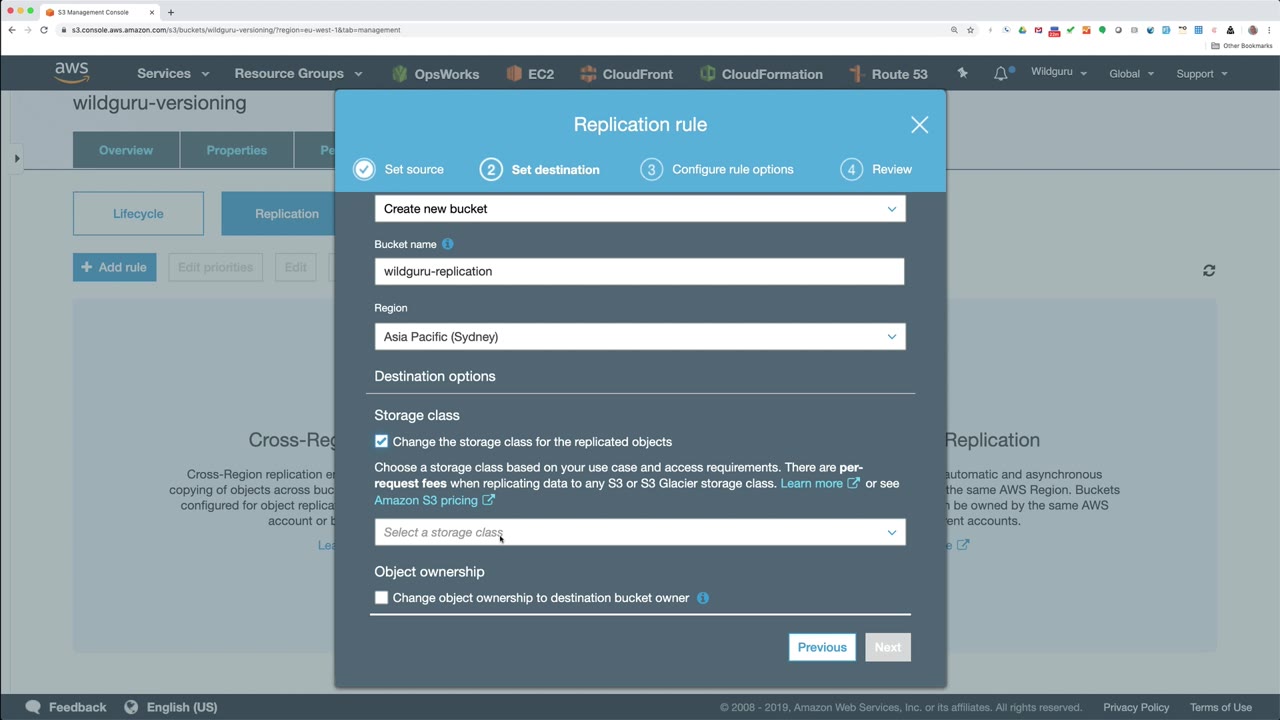The width and height of the screenshot is (1280, 720).
Task: Click the language globe icon
Action: (131, 707)
